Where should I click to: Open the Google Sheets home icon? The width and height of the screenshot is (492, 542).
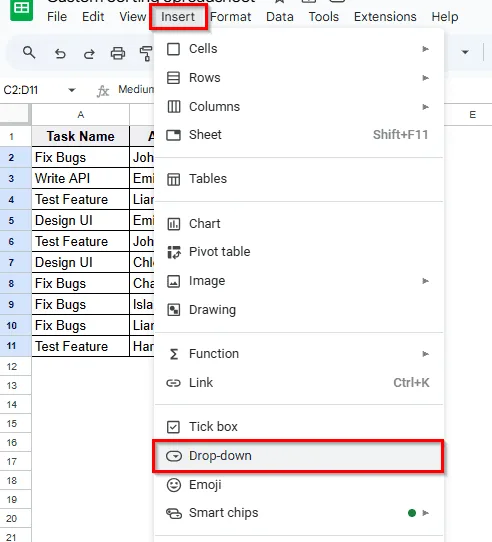click(x=21, y=9)
